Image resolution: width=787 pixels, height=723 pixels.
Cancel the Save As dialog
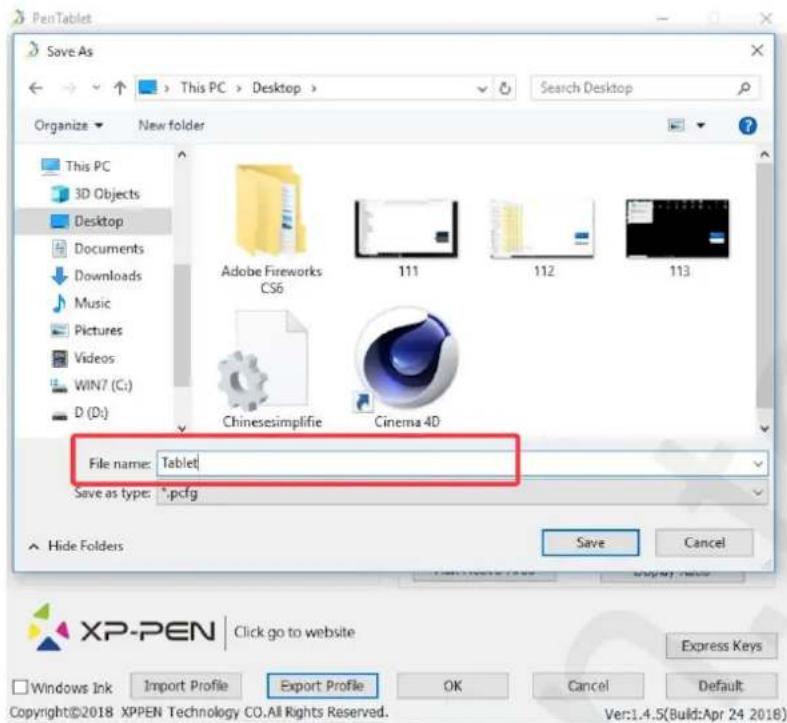click(704, 543)
